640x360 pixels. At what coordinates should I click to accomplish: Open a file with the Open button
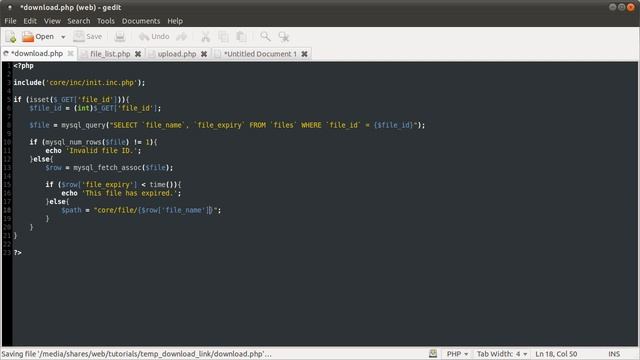coord(38,37)
